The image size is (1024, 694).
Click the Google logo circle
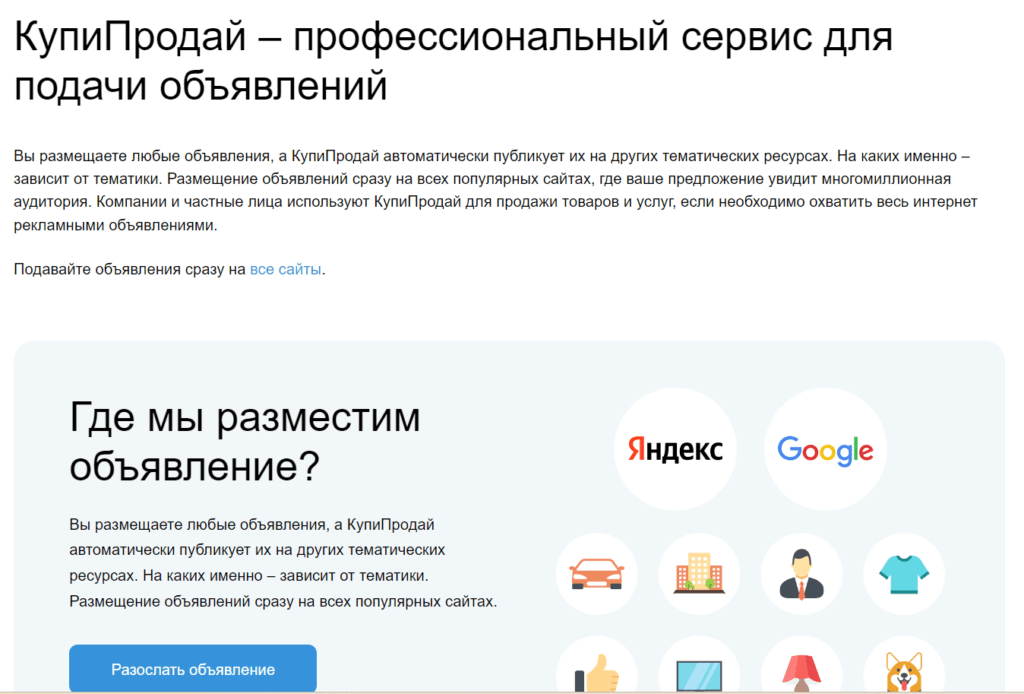(825, 449)
